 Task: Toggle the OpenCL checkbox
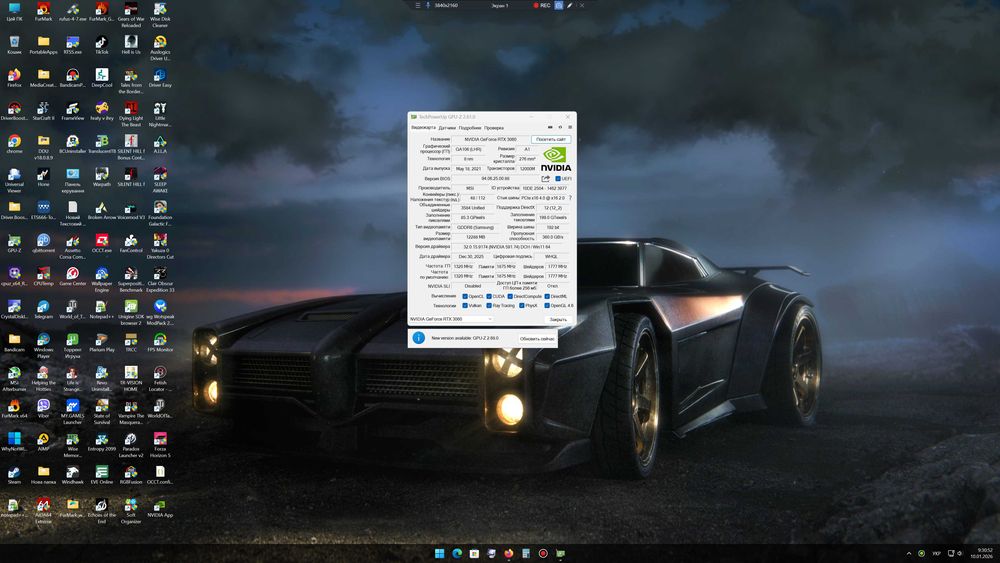click(x=465, y=296)
